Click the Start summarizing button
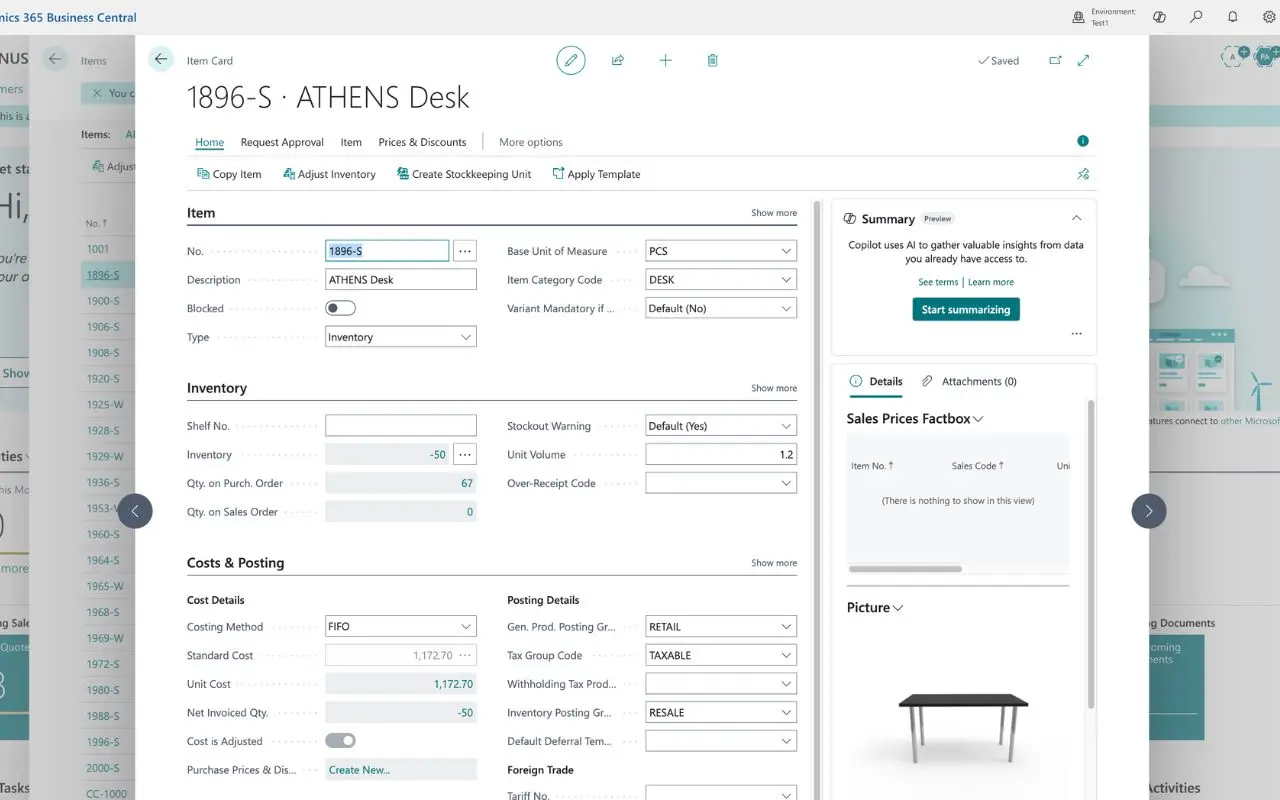 [x=966, y=310]
